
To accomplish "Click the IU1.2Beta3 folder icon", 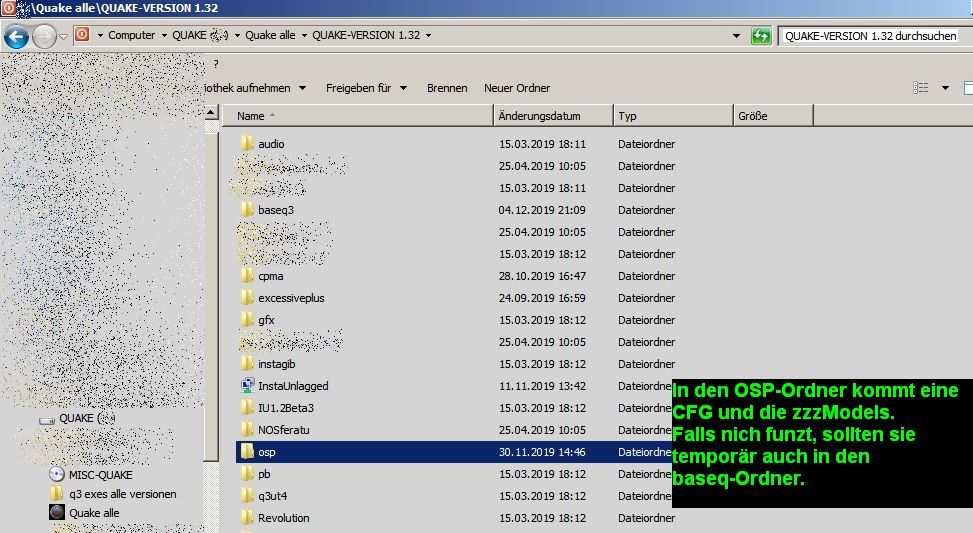I will pos(247,408).
